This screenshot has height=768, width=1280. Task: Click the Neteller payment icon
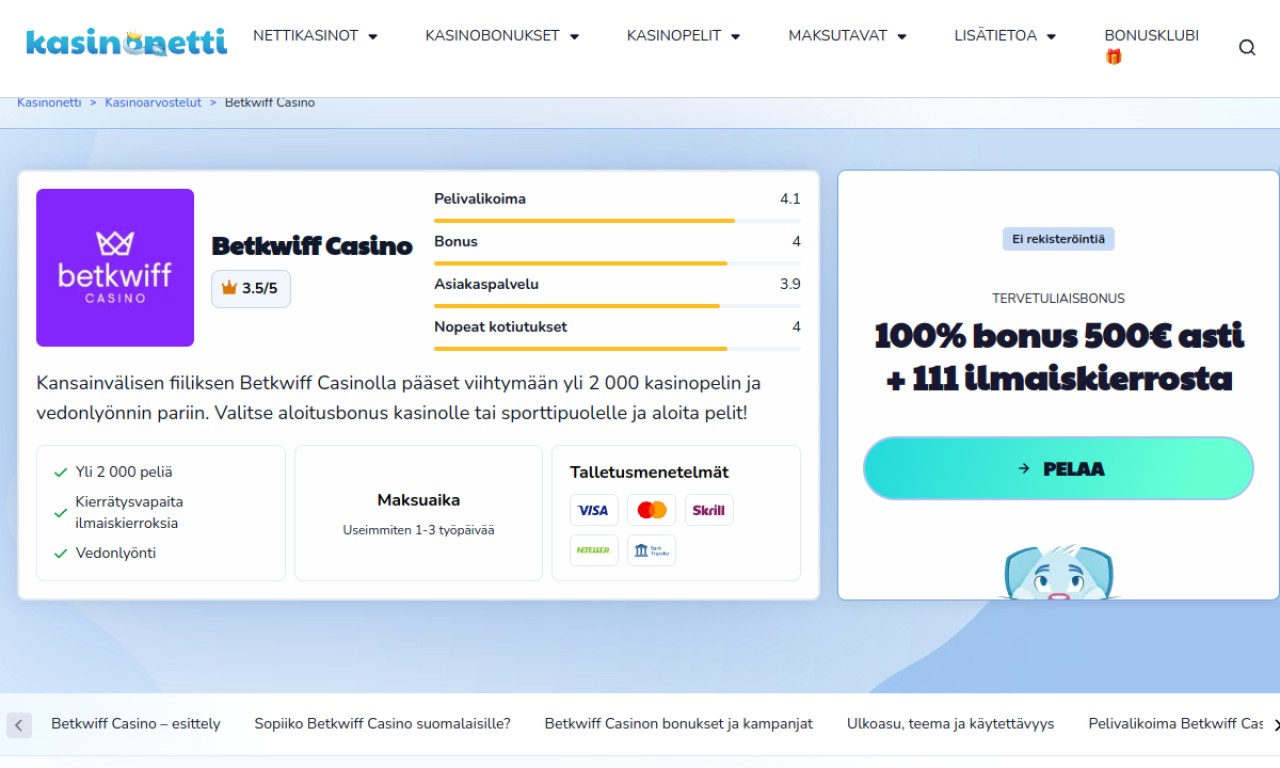[594, 550]
